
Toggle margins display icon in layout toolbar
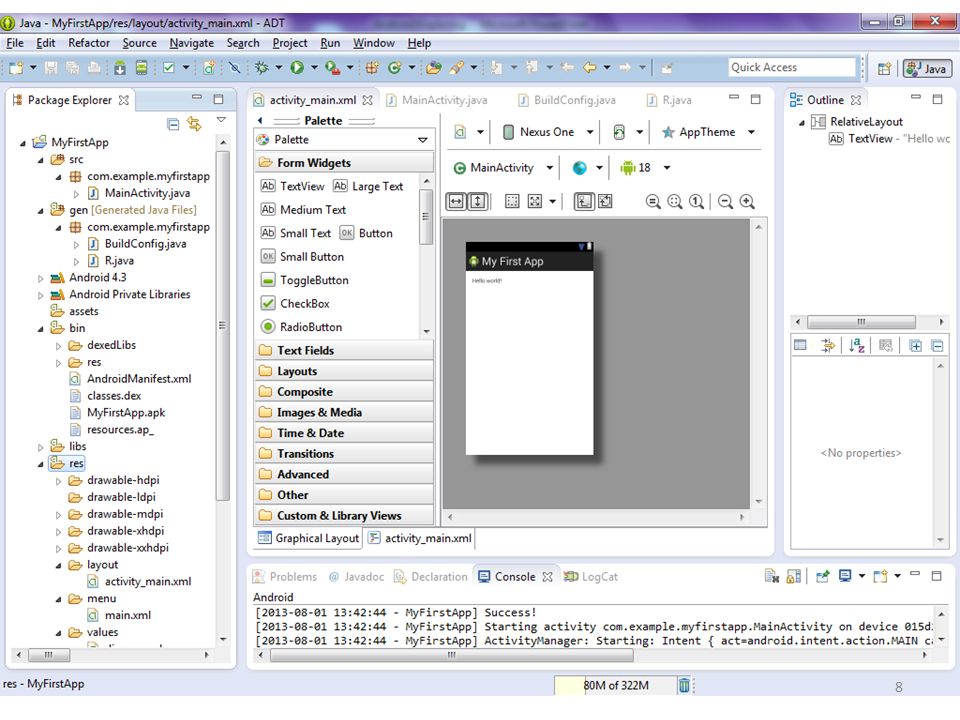512,201
